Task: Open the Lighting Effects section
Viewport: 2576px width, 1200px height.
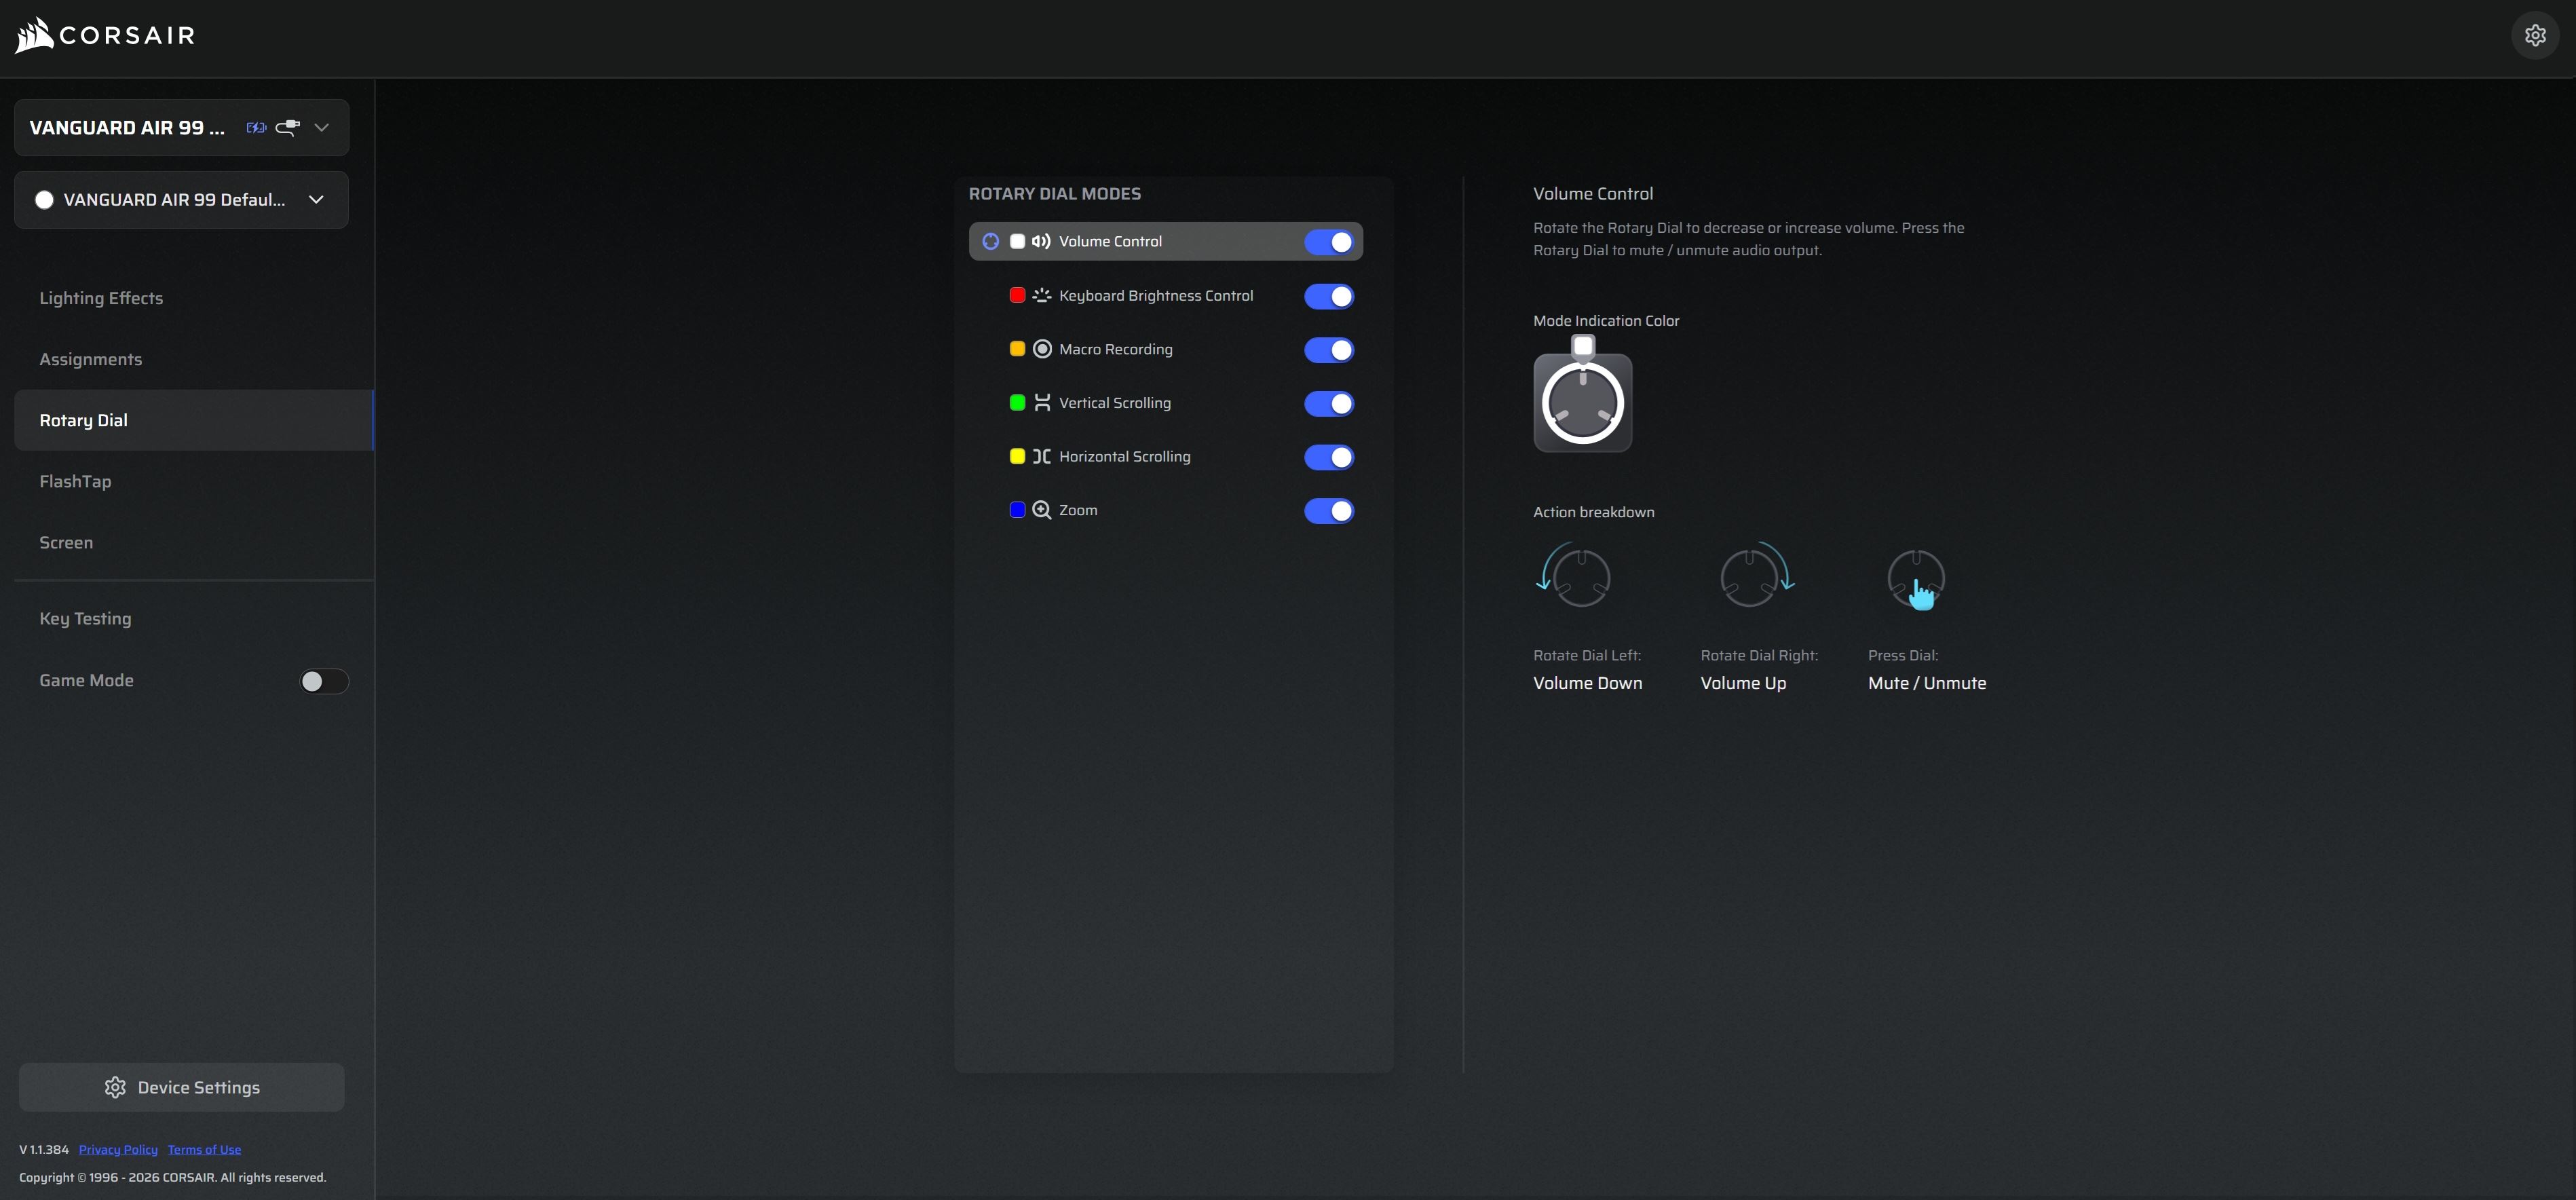Action: click(101, 298)
